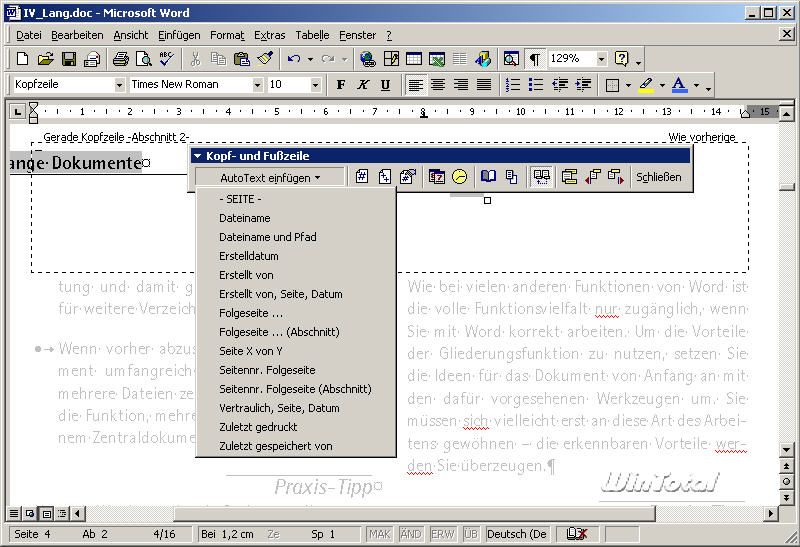This screenshot has width=800, height=547.
Task: Choose Dateiname und Pfad entry
Action: coord(296,237)
